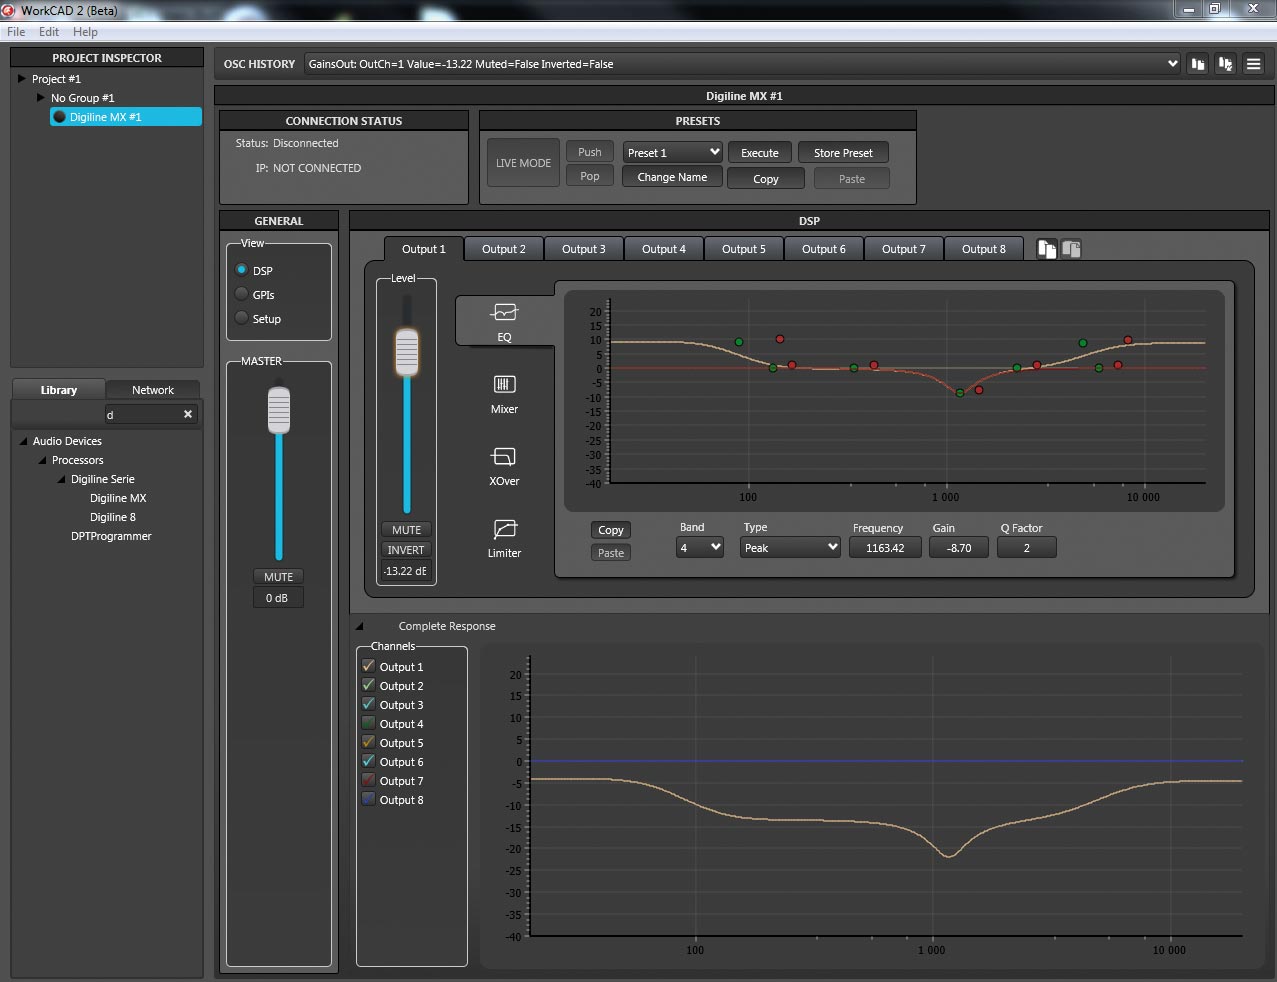Open the Limiter section
Screen dimensions: 1277x982
coord(504,537)
